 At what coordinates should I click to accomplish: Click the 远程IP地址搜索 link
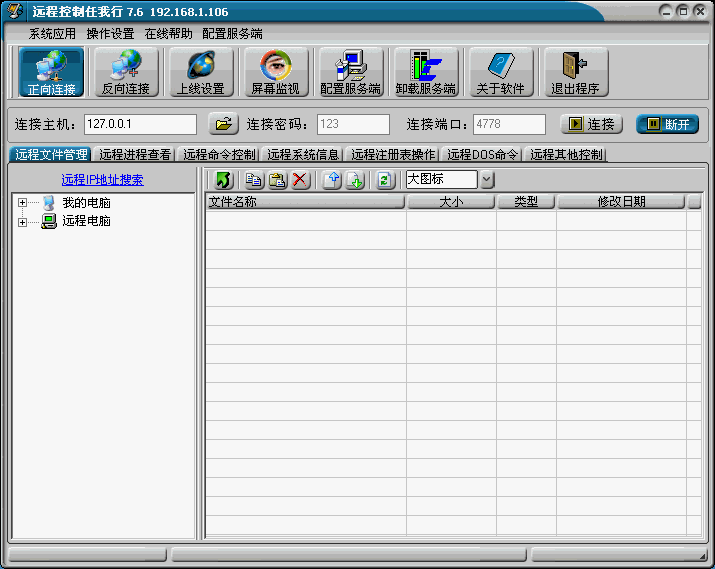(102, 180)
